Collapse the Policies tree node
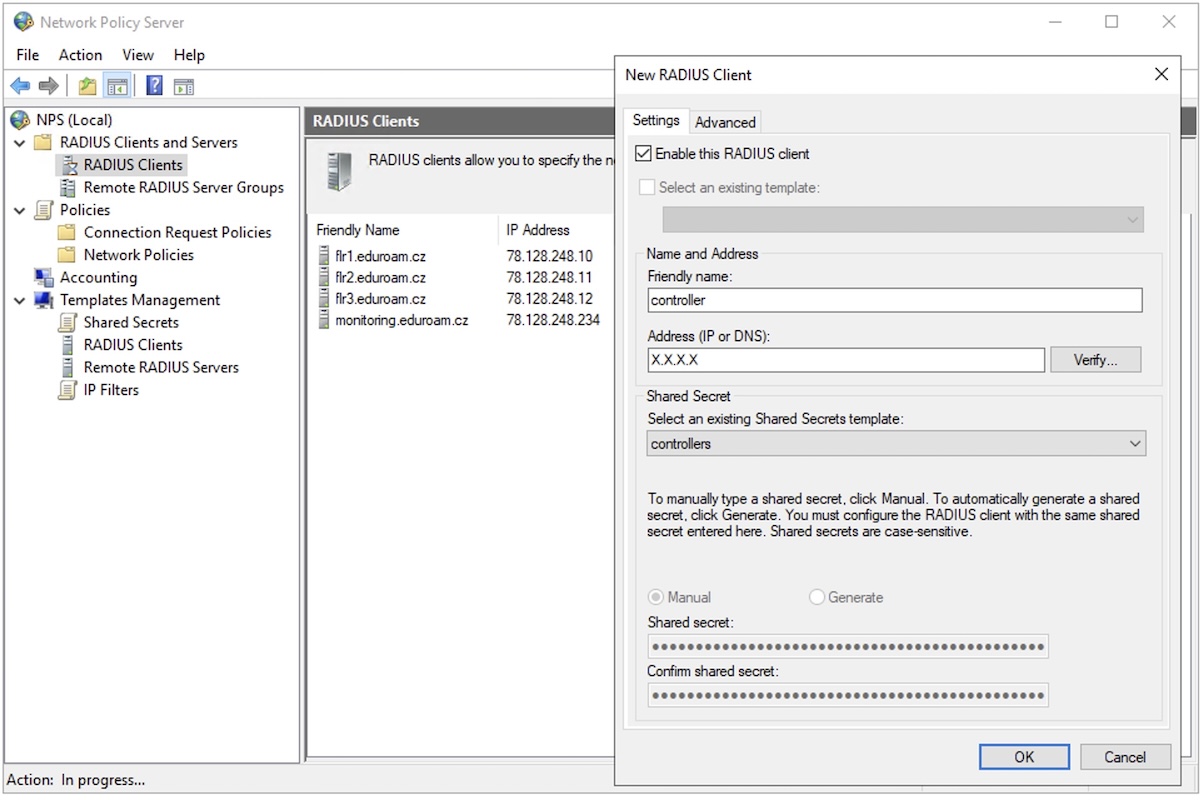 pos(20,210)
